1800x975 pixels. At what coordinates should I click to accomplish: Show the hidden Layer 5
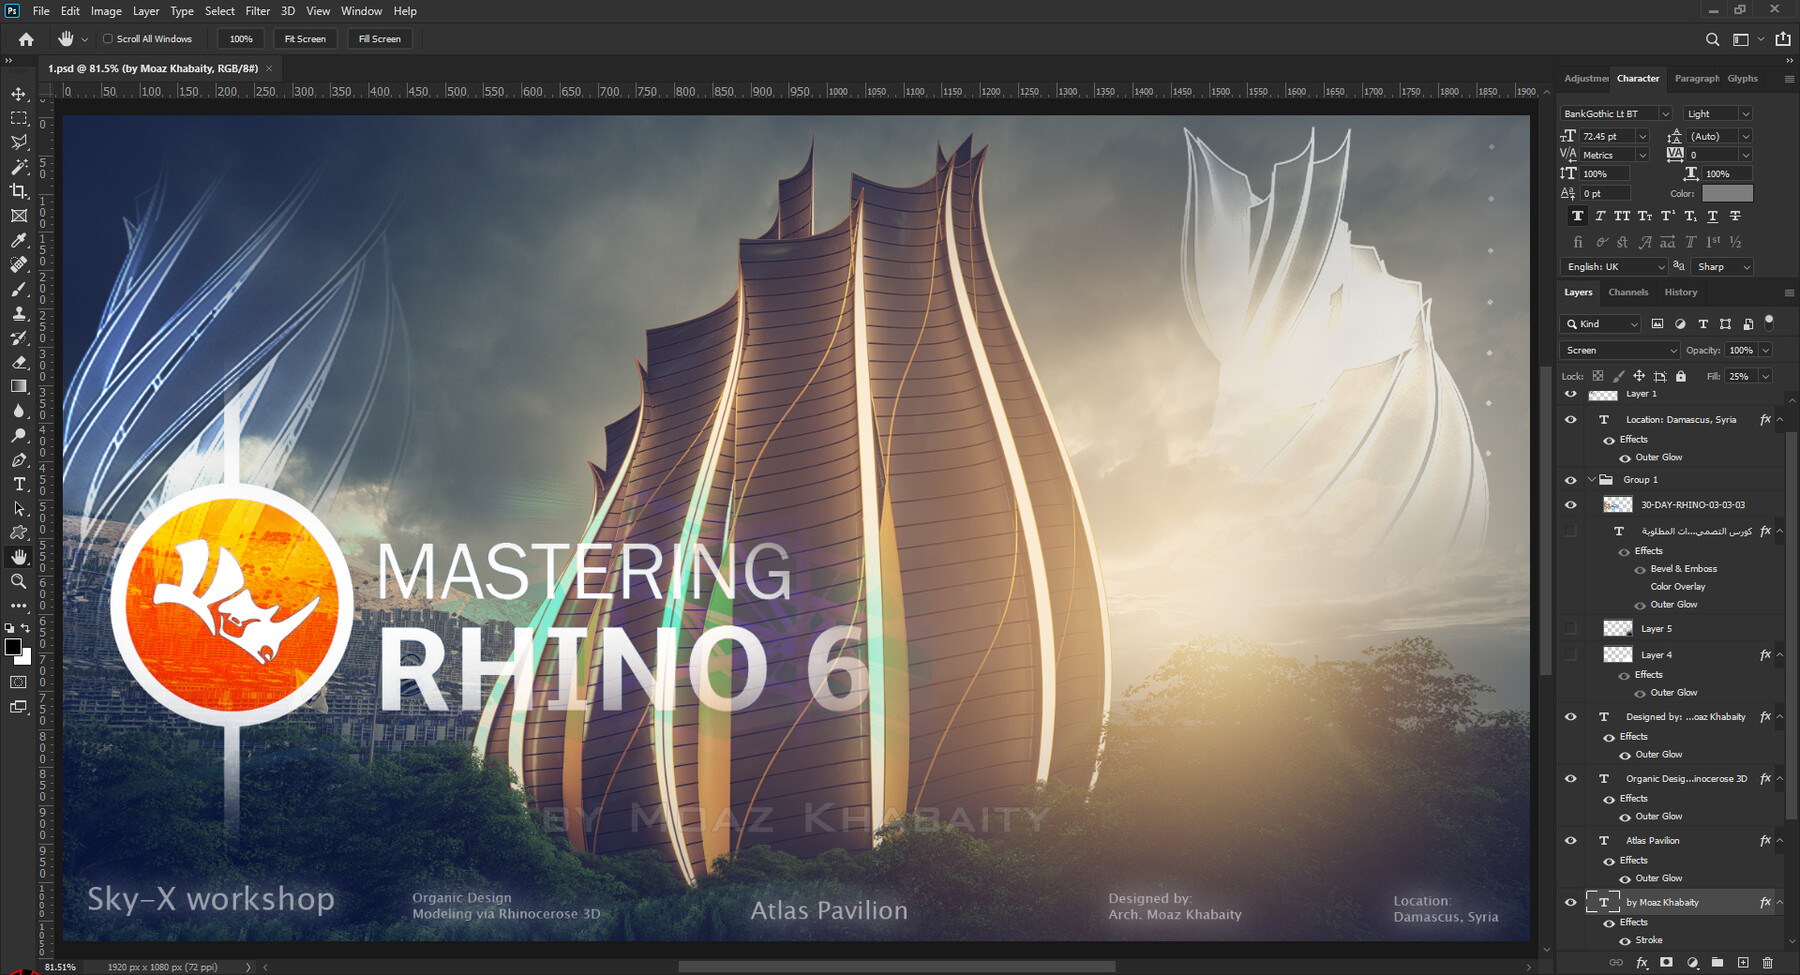tap(1570, 629)
